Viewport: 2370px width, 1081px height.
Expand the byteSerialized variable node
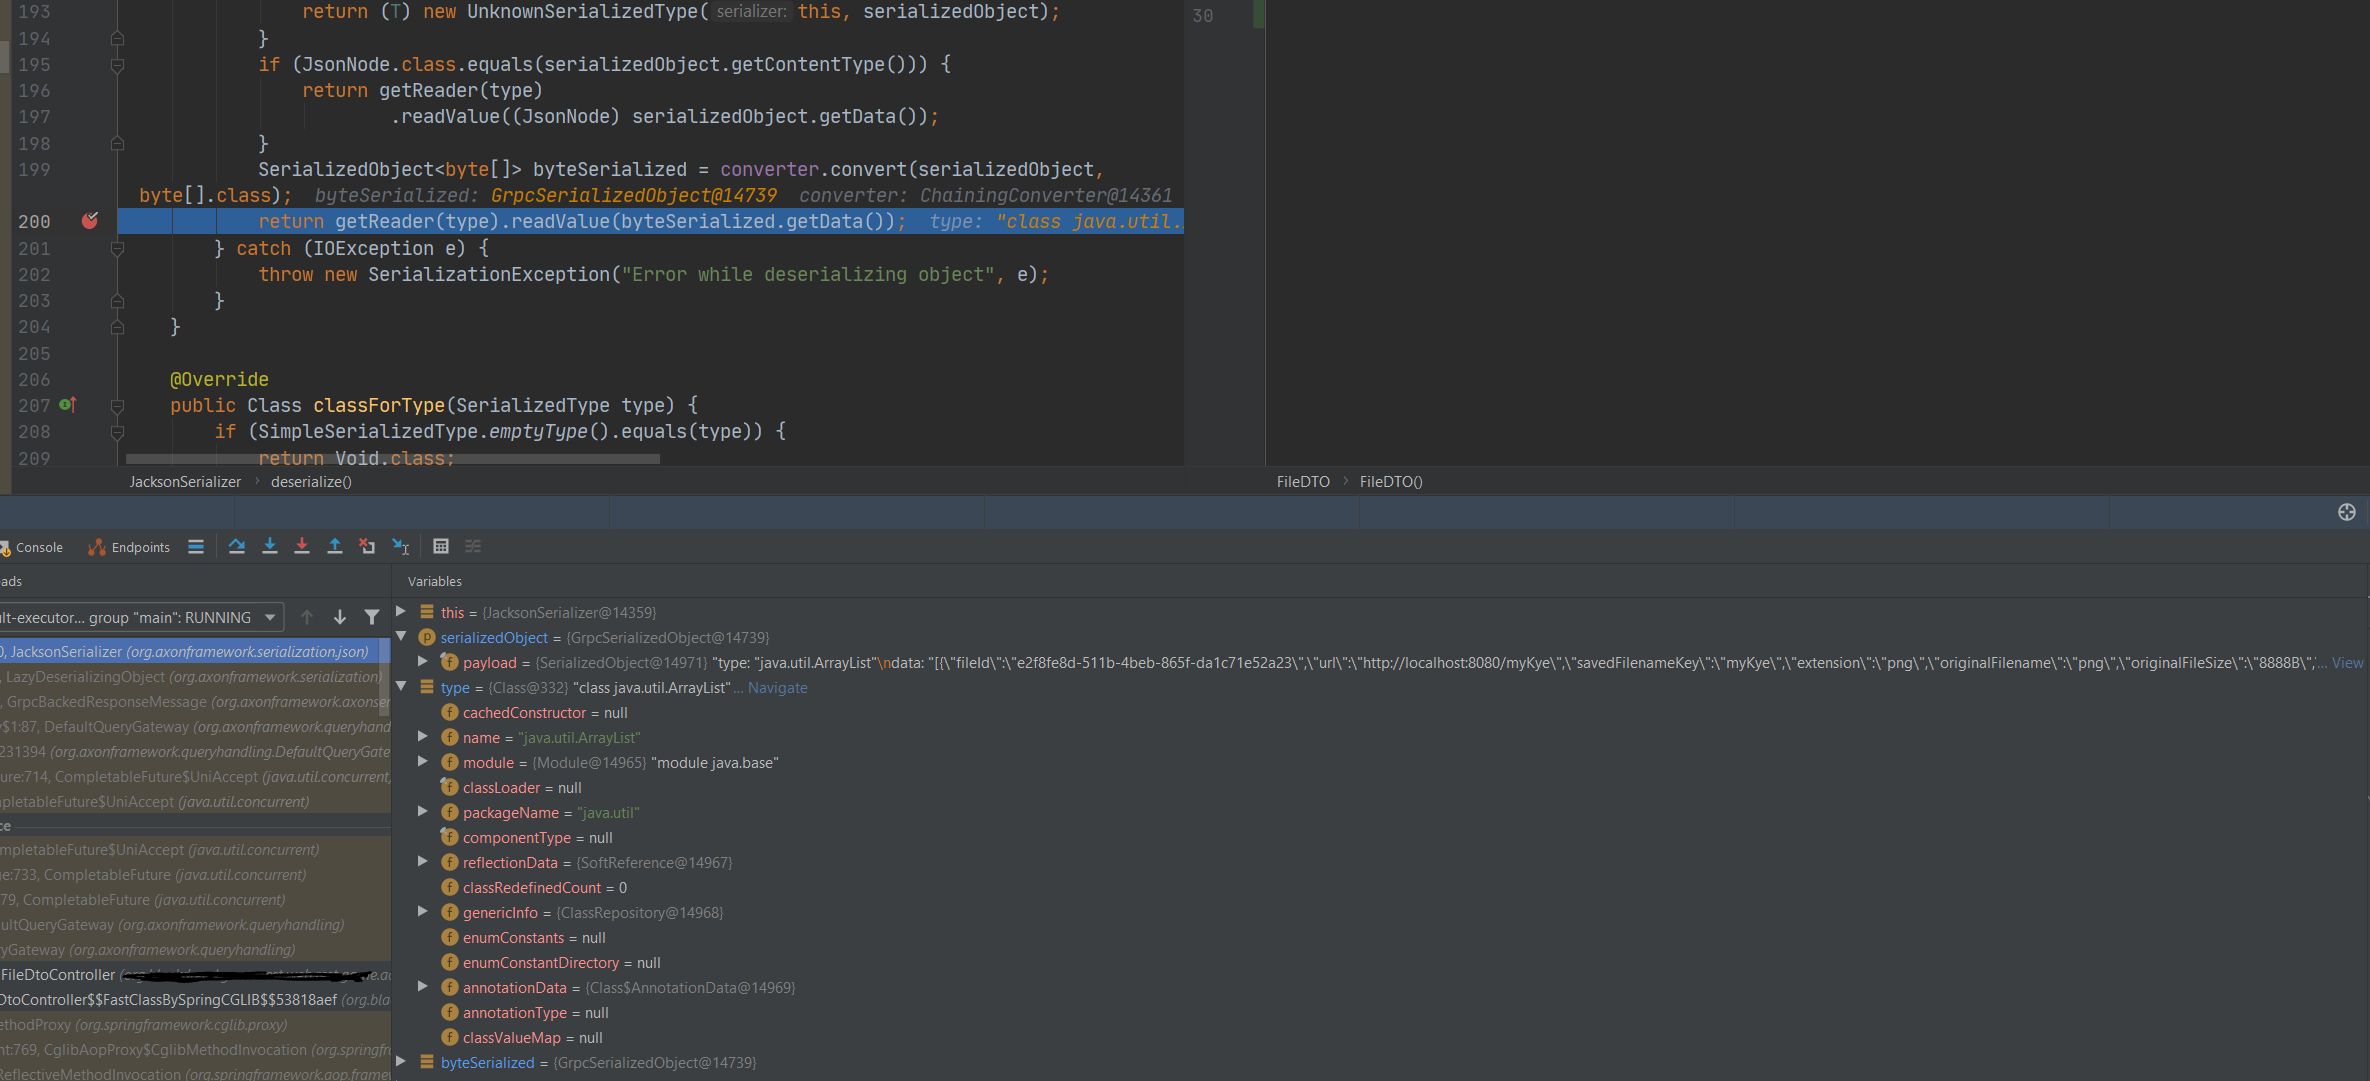coord(401,1062)
